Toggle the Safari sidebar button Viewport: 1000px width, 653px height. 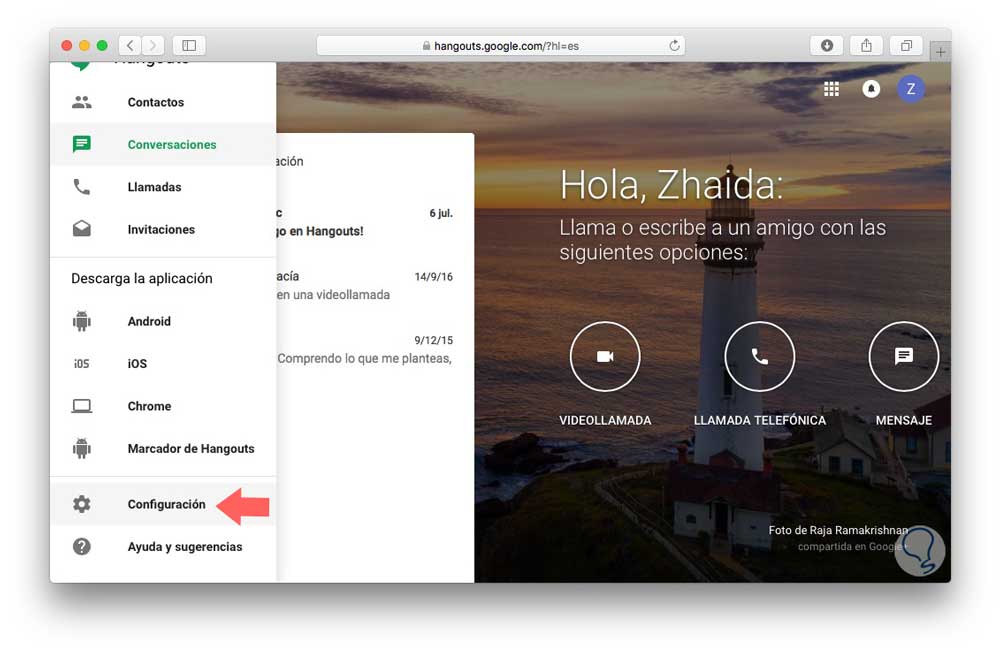tap(189, 45)
